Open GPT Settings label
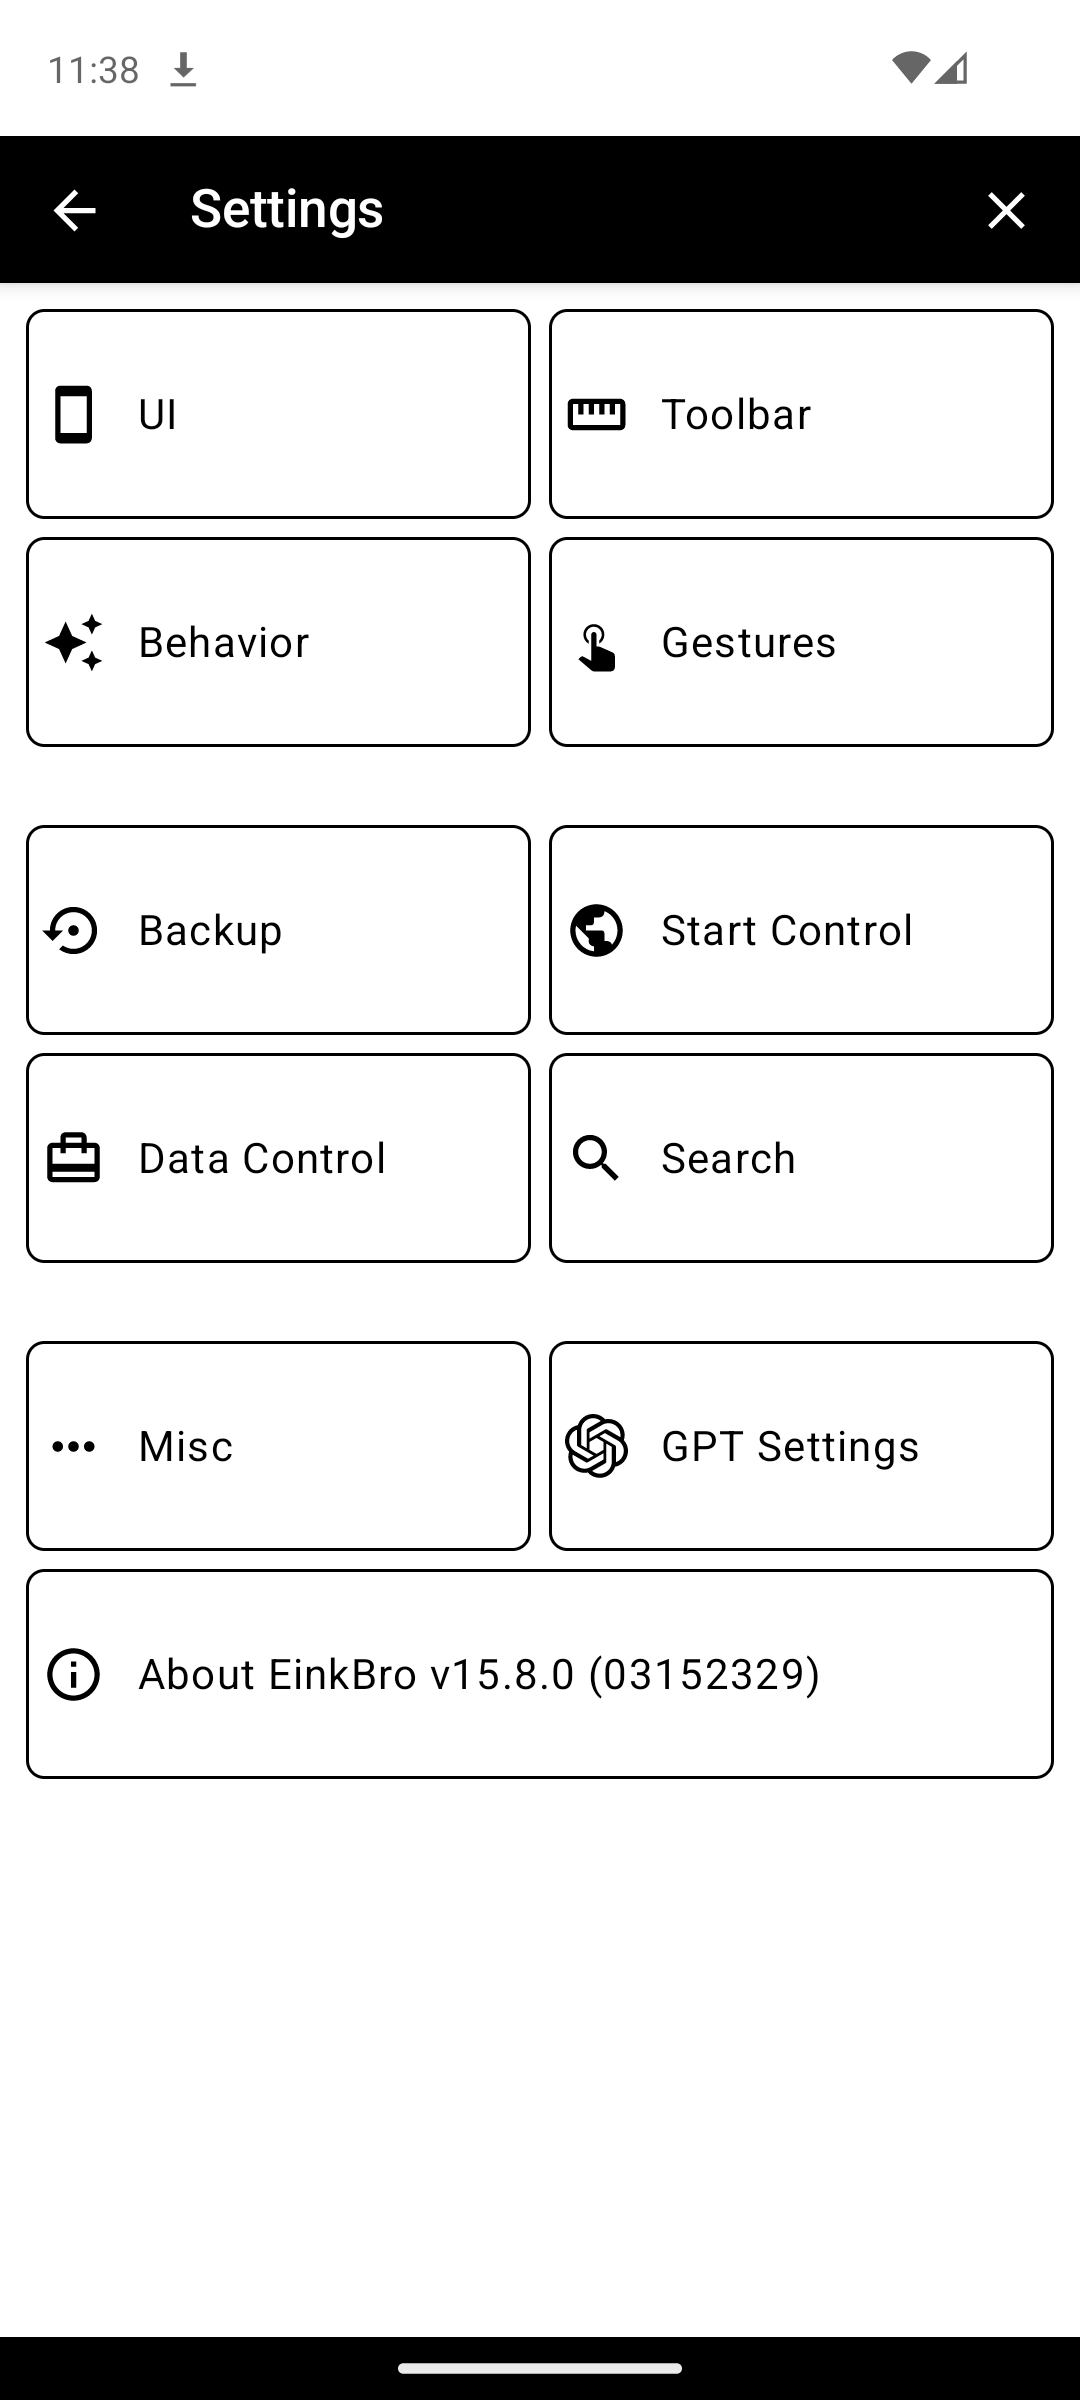 pos(790,1446)
